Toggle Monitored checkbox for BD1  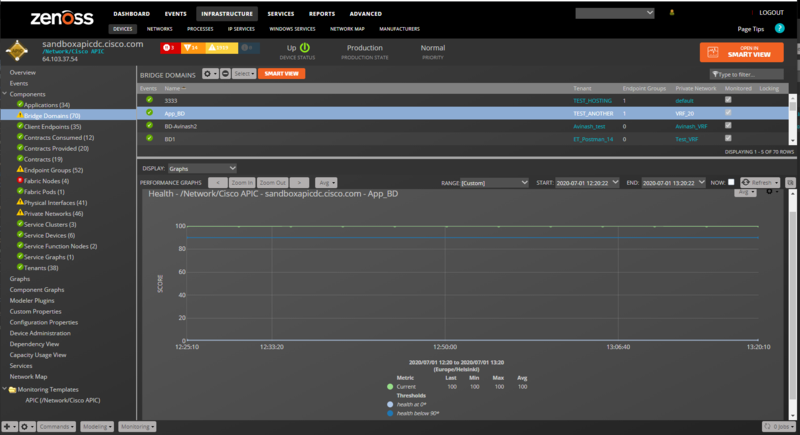click(728, 138)
